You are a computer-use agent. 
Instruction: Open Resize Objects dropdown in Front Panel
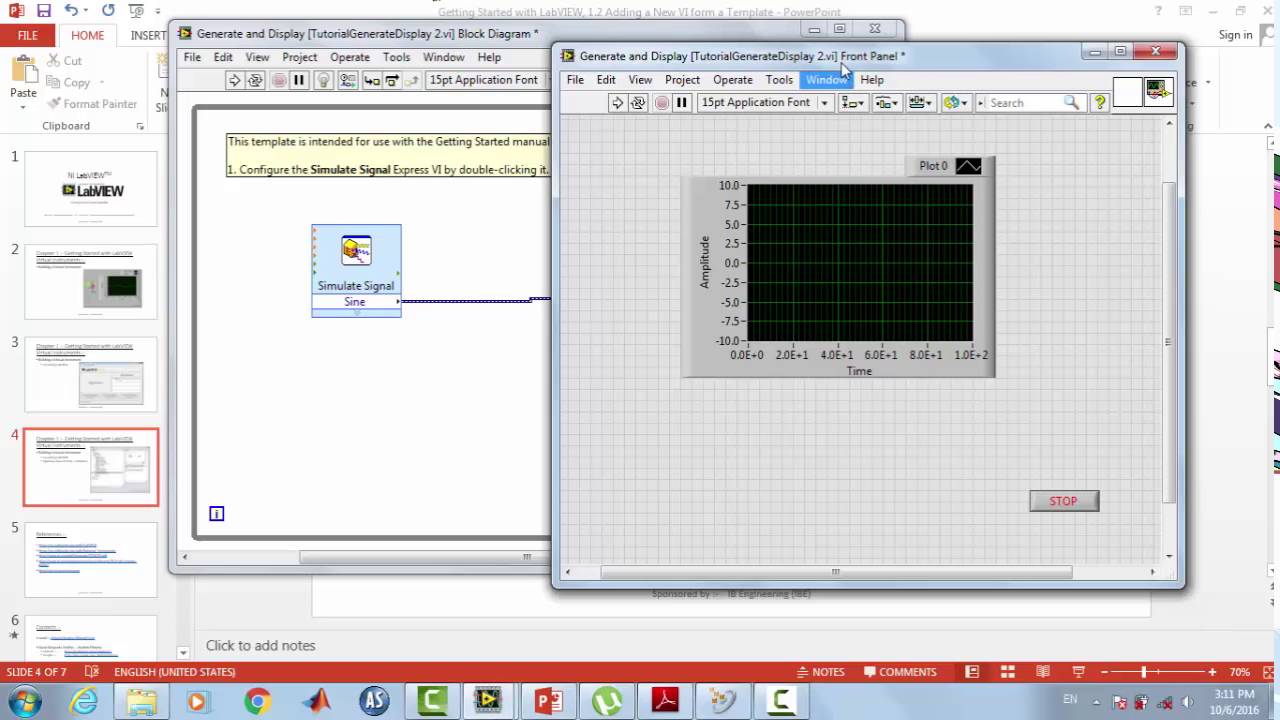click(x=920, y=102)
